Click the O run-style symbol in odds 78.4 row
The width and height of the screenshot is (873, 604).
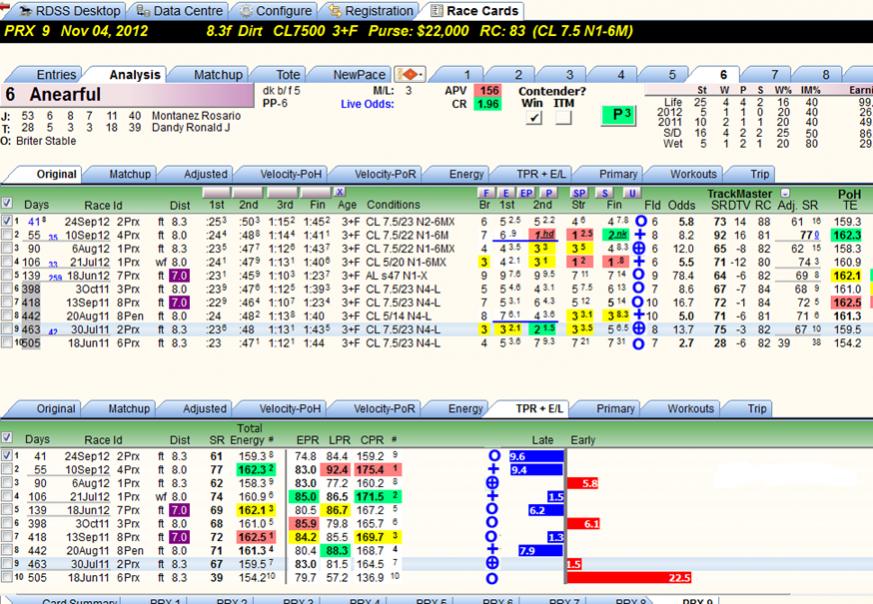click(x=638, y=275)
